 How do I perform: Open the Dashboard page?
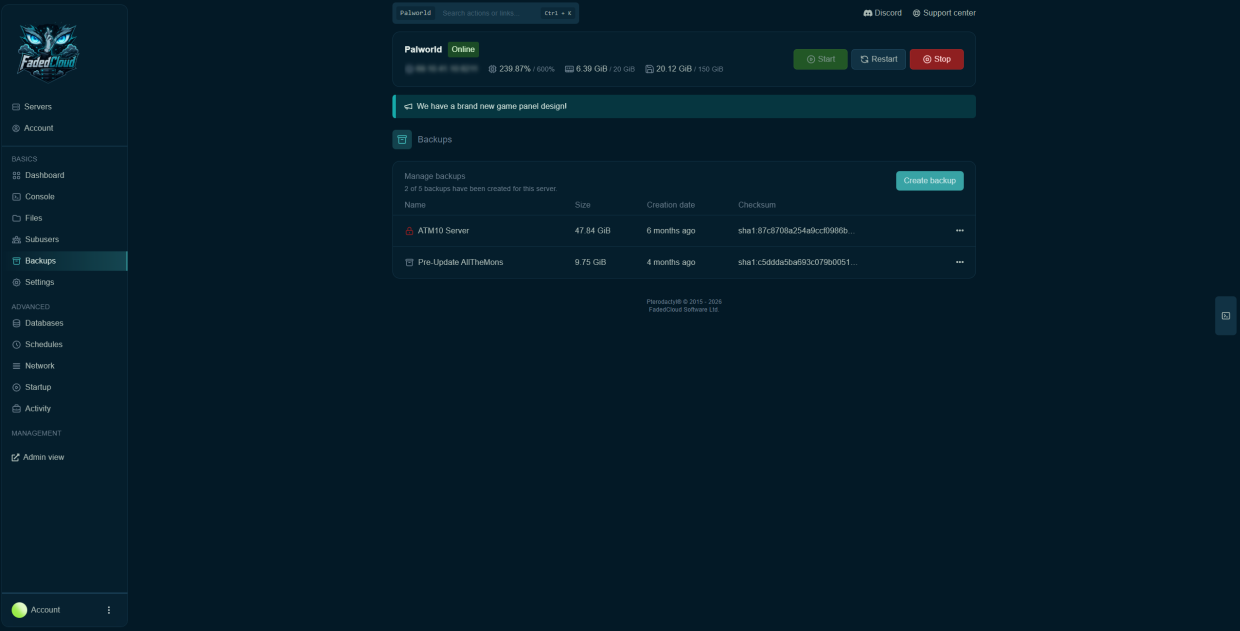coord(64,175)
